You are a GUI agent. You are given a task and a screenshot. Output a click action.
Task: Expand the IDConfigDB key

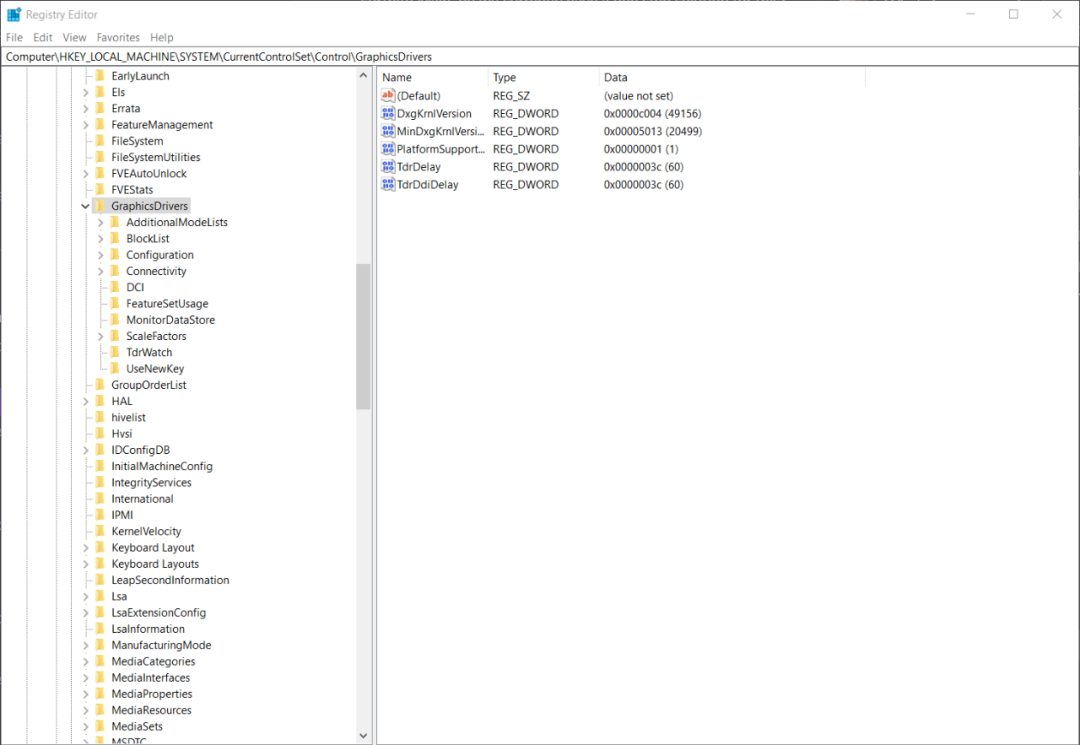coord(85,450)
